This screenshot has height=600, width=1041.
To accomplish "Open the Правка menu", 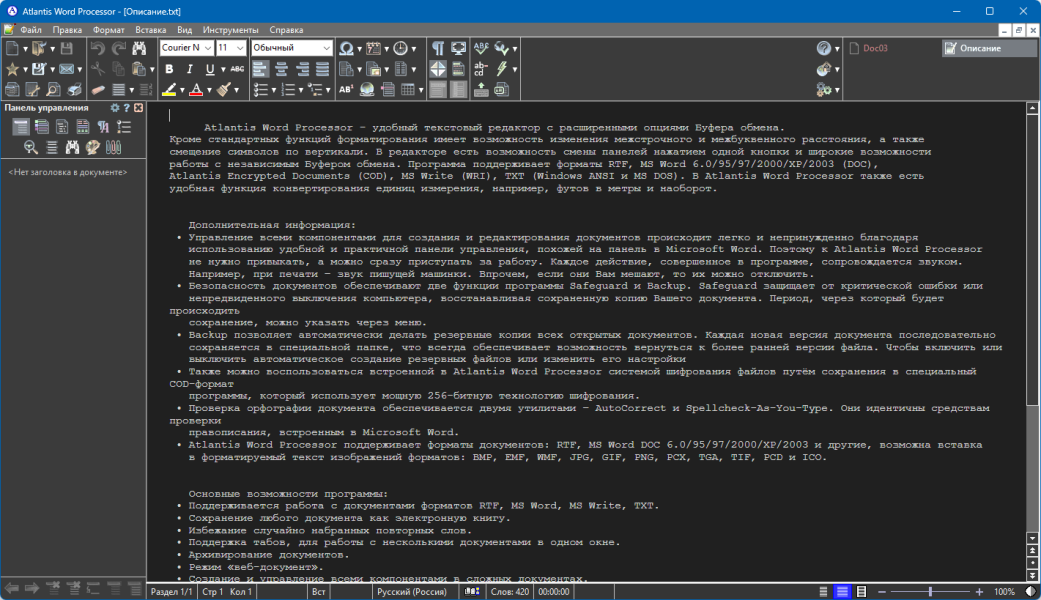I will (x=67, y=30).
